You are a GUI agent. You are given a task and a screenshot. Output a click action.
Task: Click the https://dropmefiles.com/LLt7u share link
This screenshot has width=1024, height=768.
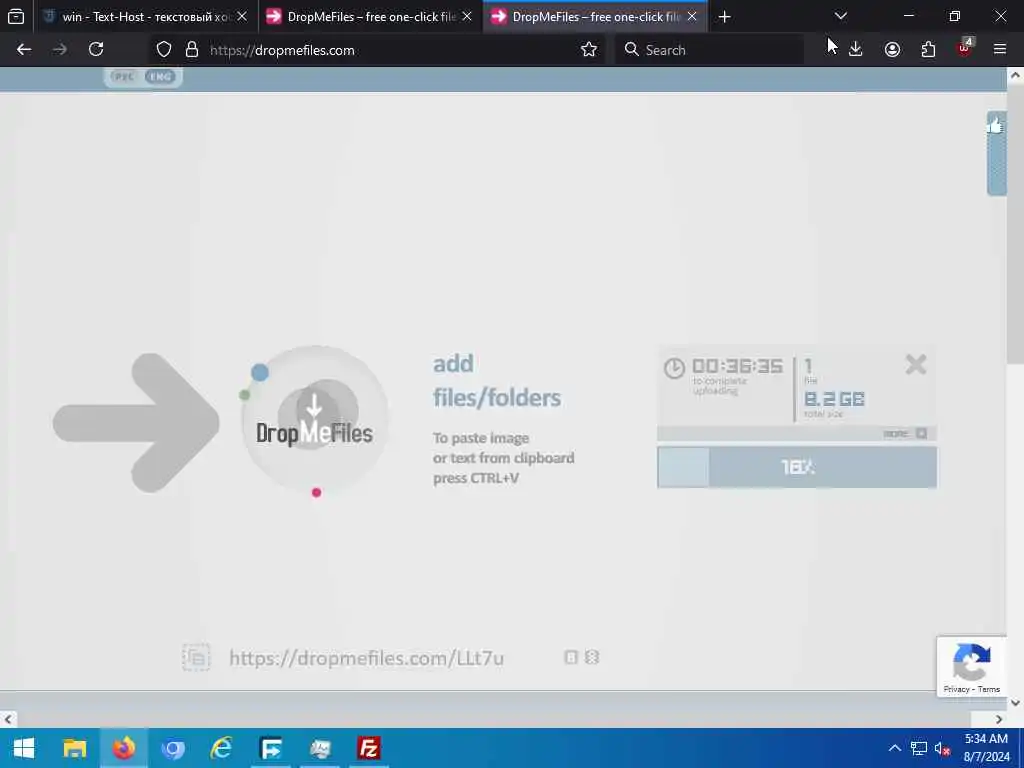point(366,658)
